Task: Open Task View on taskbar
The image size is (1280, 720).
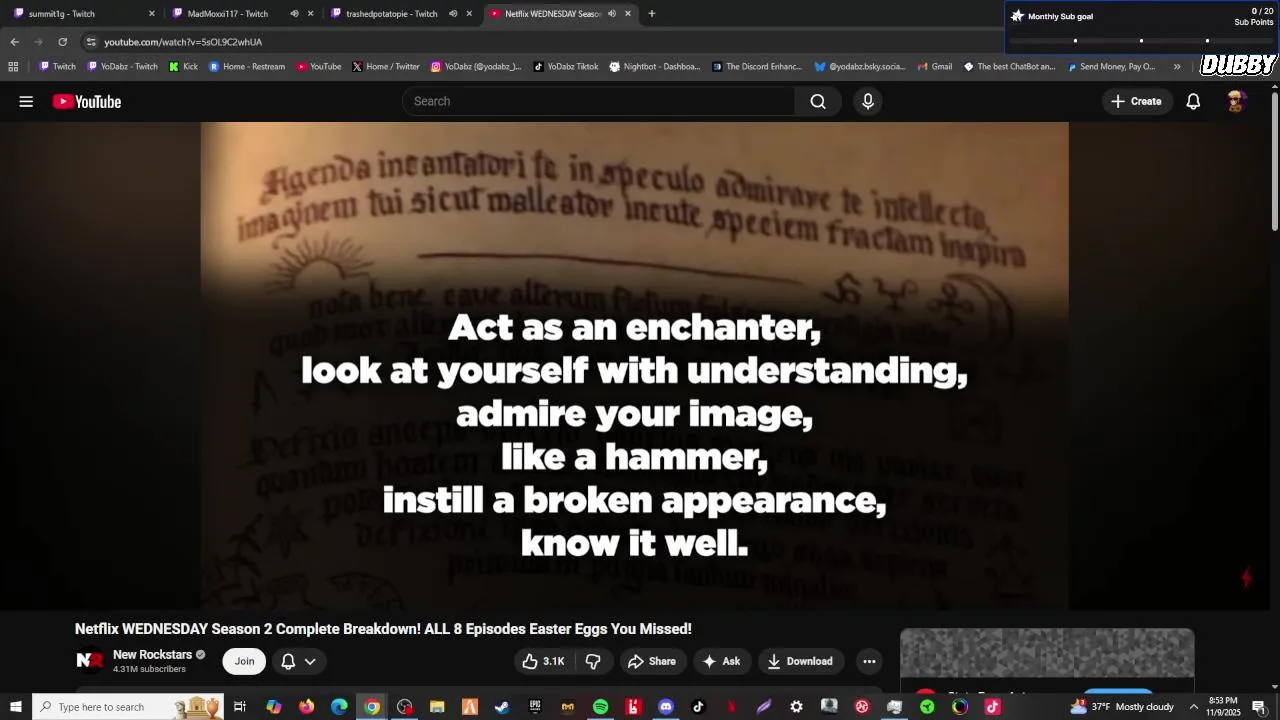Action: click(x=240, y=707)
